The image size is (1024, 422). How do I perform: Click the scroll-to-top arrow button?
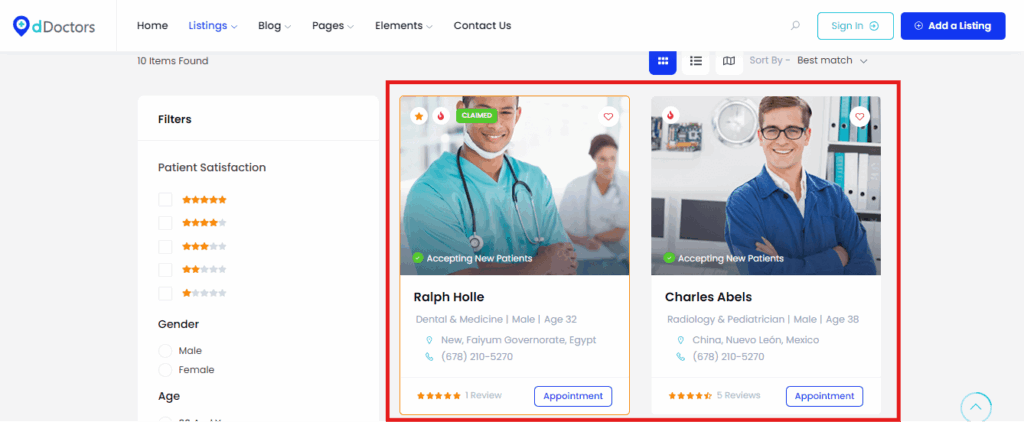[976, 406]
